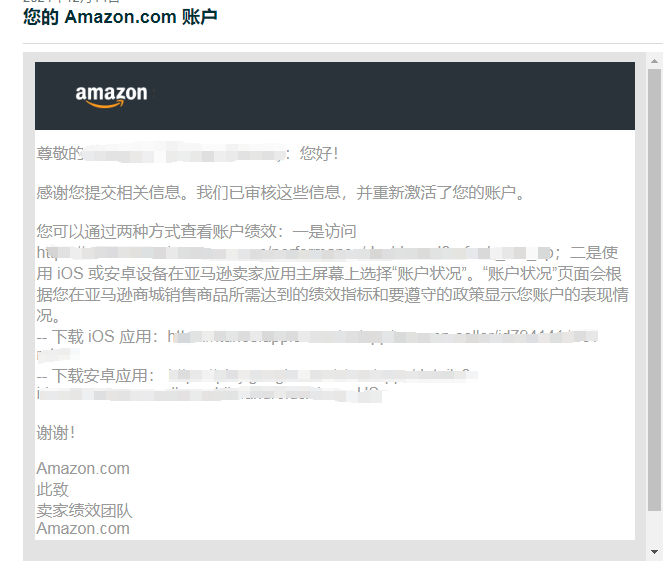The image size is (666, 574).
Task: Open the iOS app download link
Action: (382, 337)
